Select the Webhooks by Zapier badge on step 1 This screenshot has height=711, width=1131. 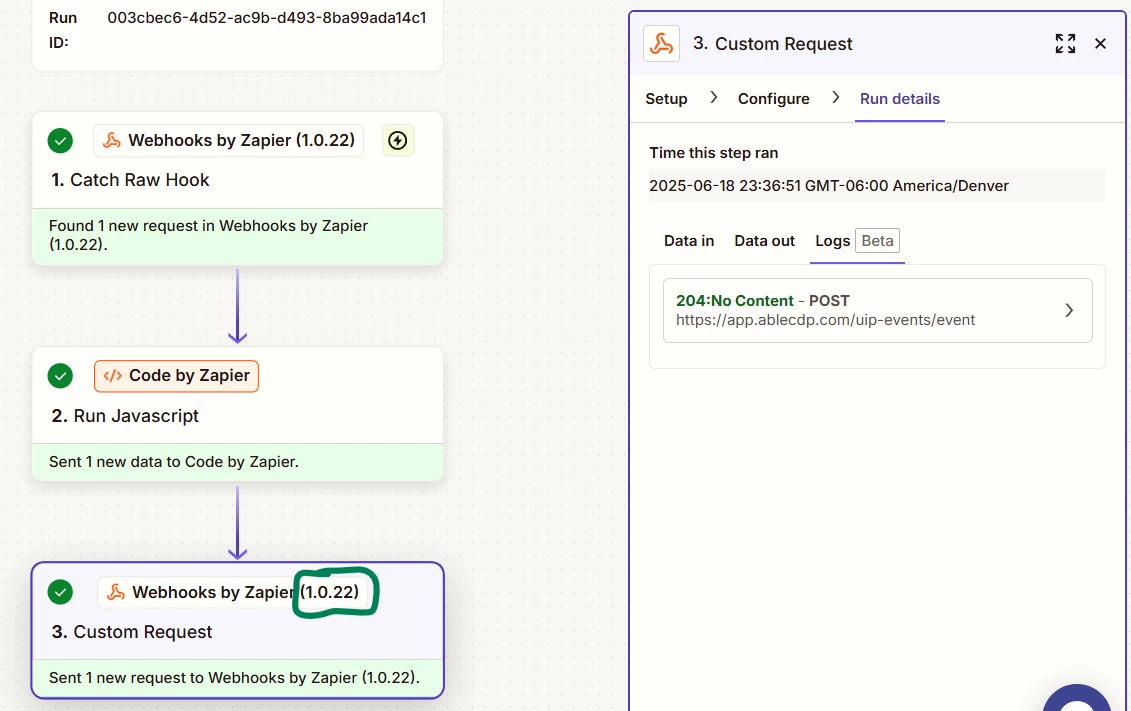tap(228, 140)
